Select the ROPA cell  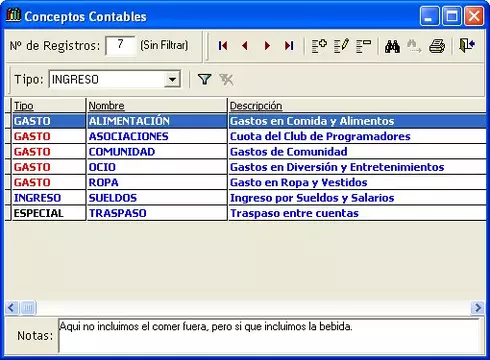[x=157, y=182]
